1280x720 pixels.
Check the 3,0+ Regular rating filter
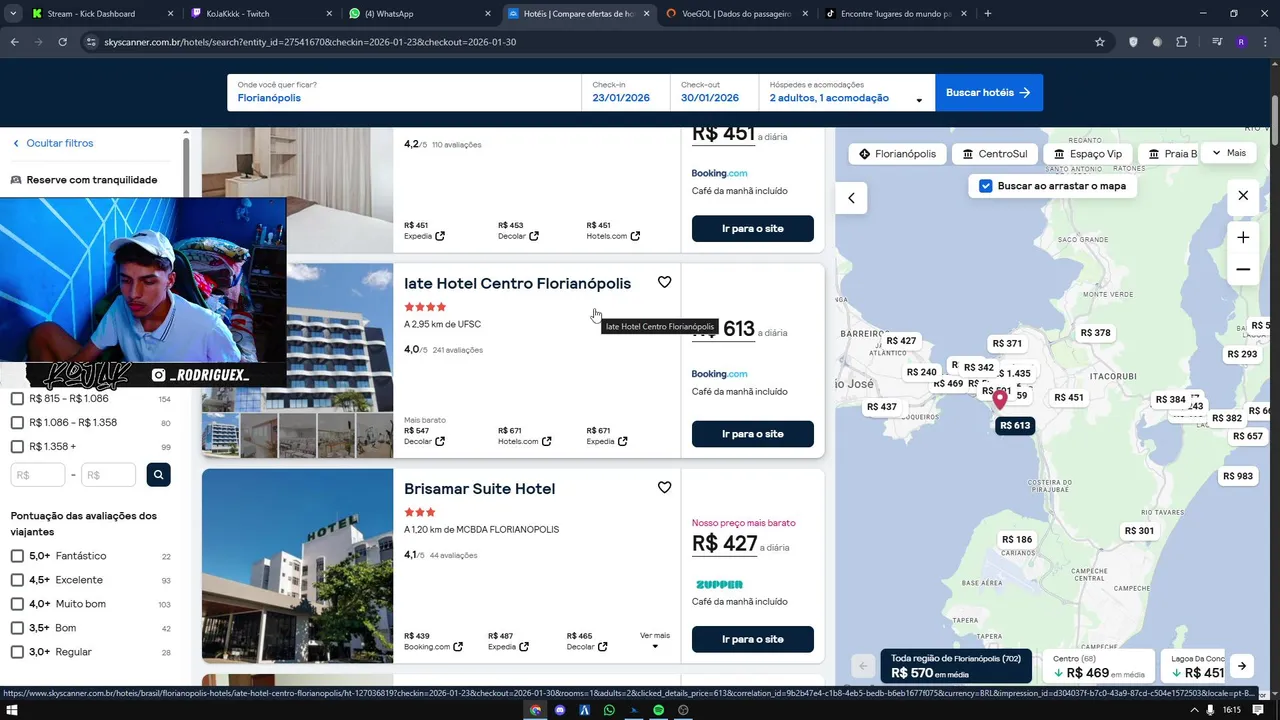(x=17, y=652)
